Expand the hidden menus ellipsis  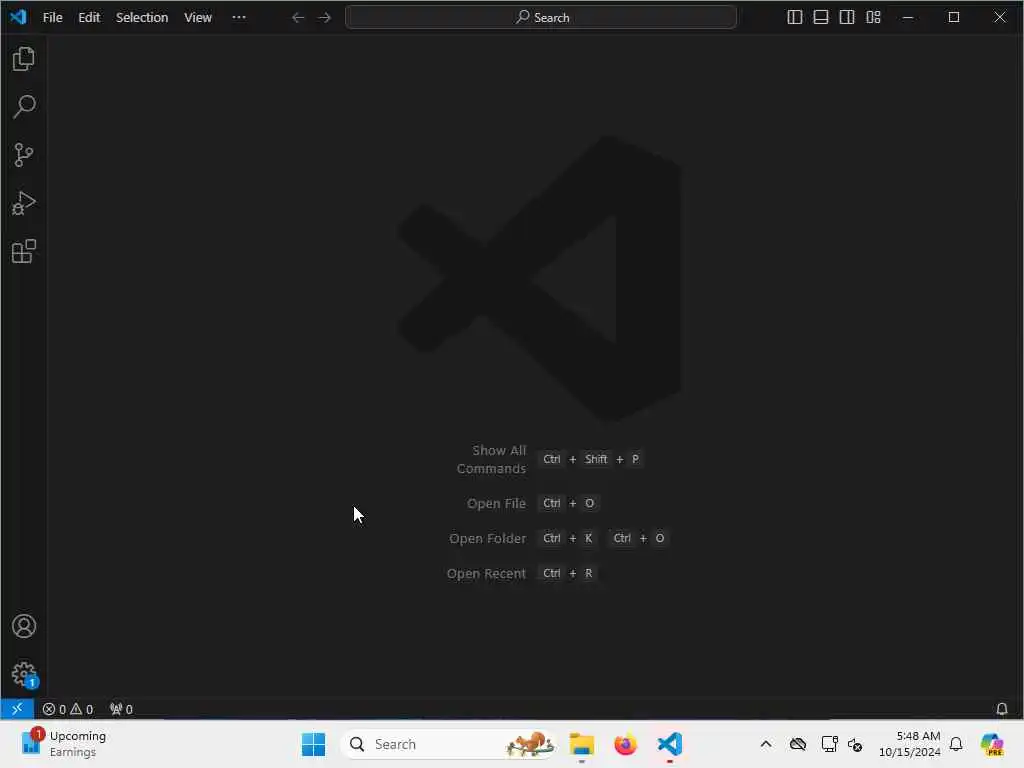[239, 18]
